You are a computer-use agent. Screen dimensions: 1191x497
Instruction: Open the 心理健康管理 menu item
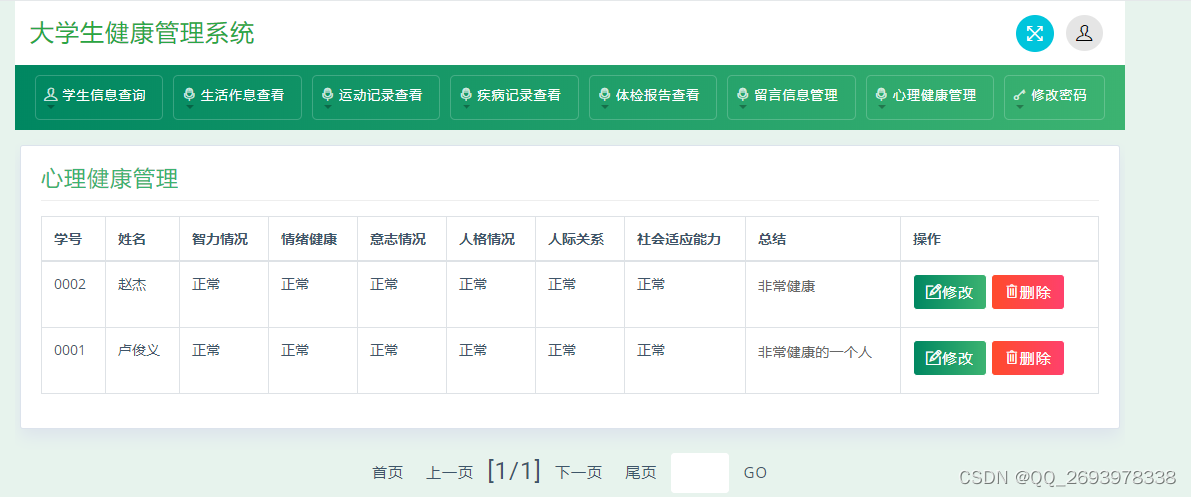coord(930,97)
